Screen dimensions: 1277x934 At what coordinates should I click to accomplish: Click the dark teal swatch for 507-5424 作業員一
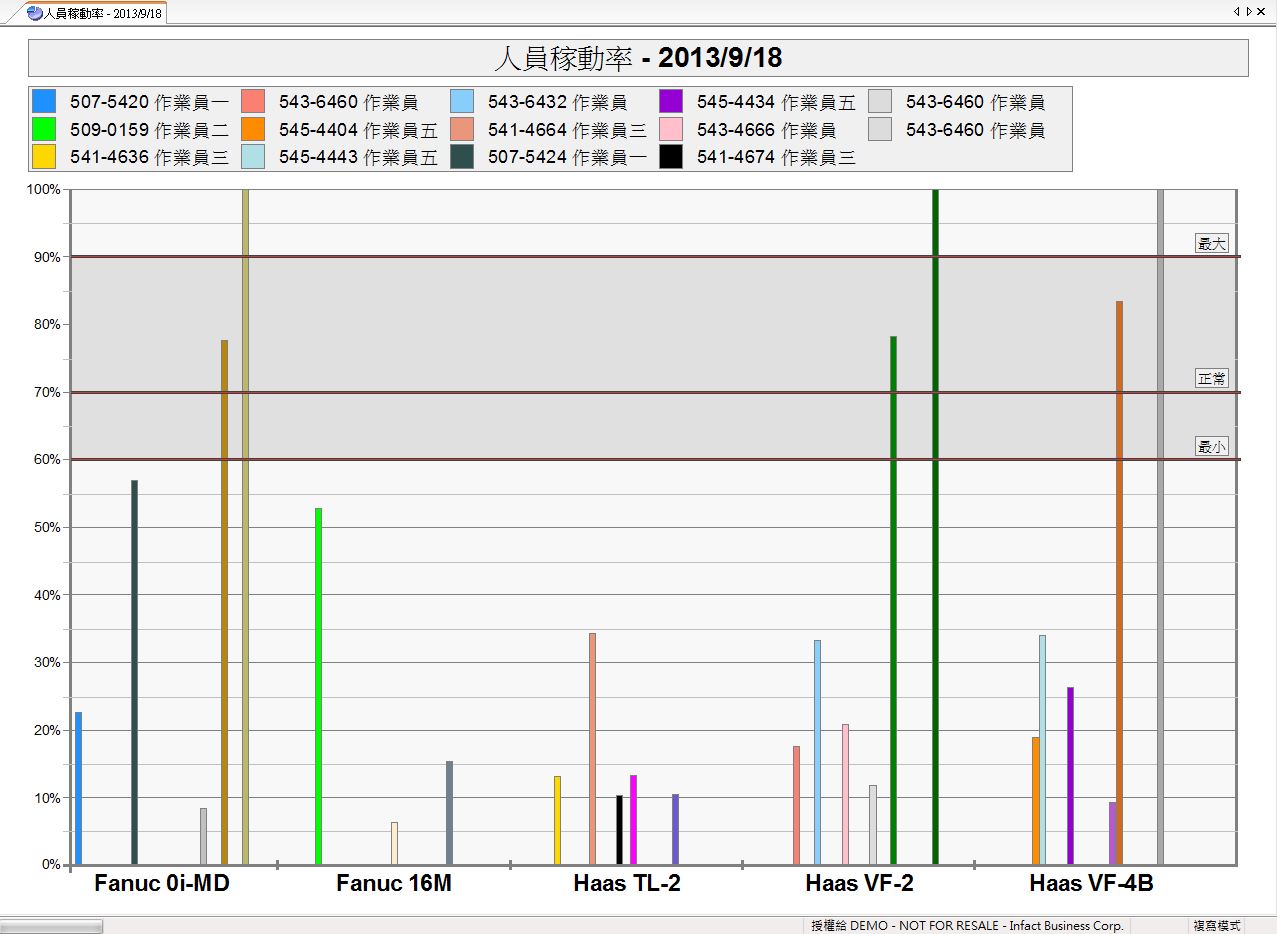462,157
